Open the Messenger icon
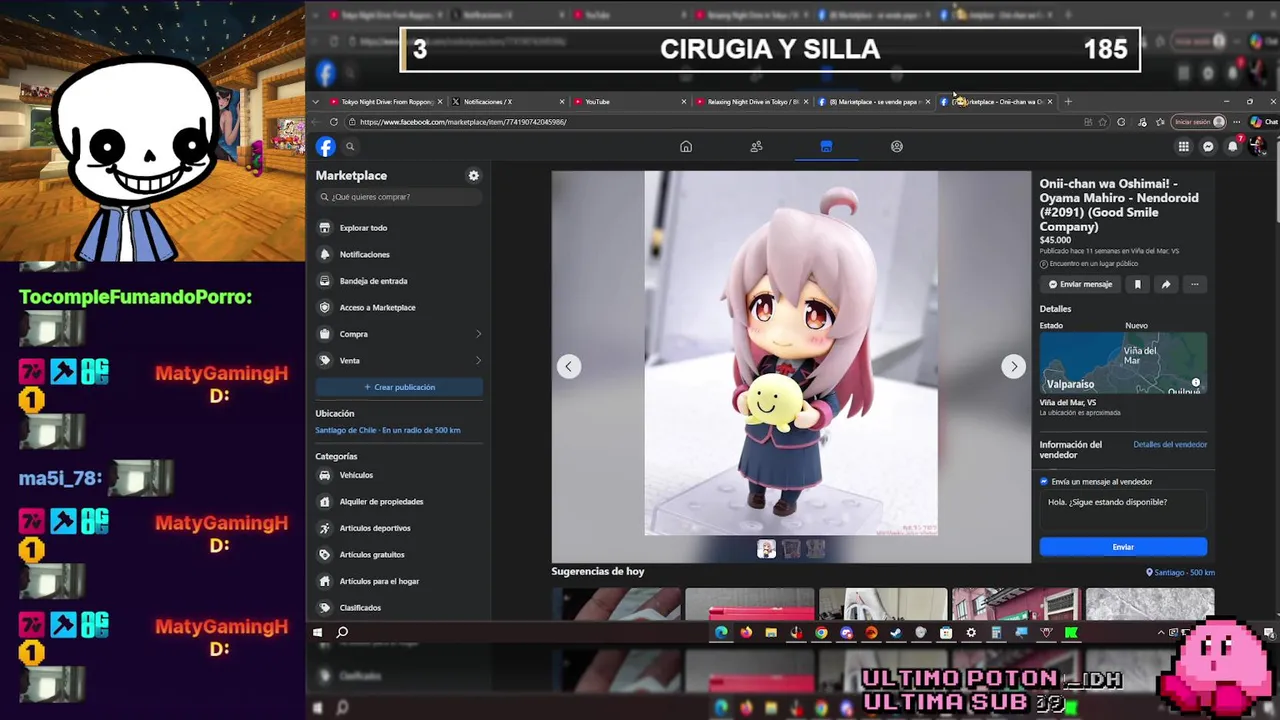Image resolution: width=1280 pixels, height=720 pixels. point(1208,147)
